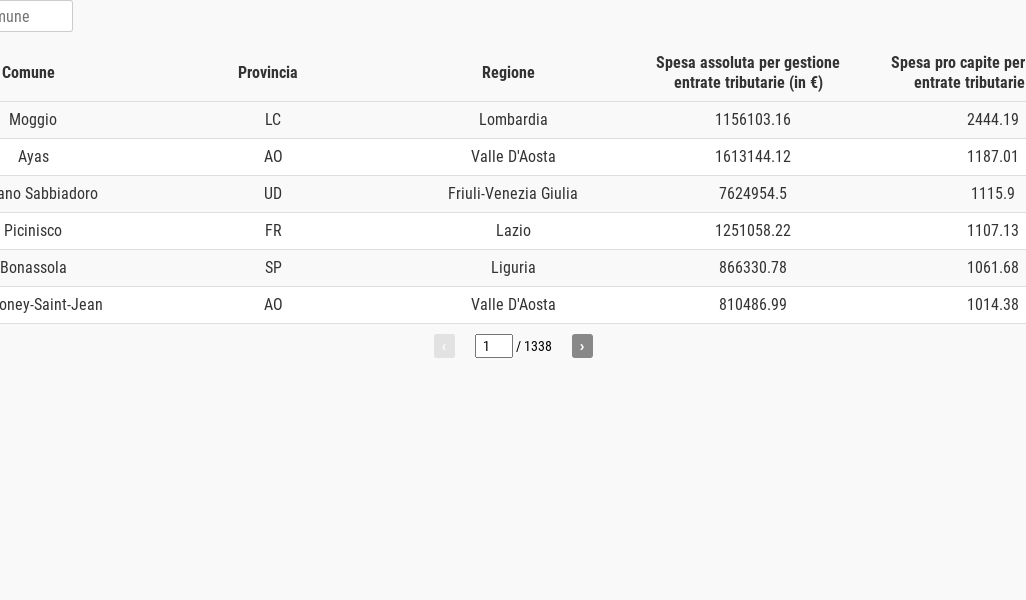Click the Picinisco comune cell
This screenshot has height=600, width=1026.
pyautogui.click(x=33, y=230)
